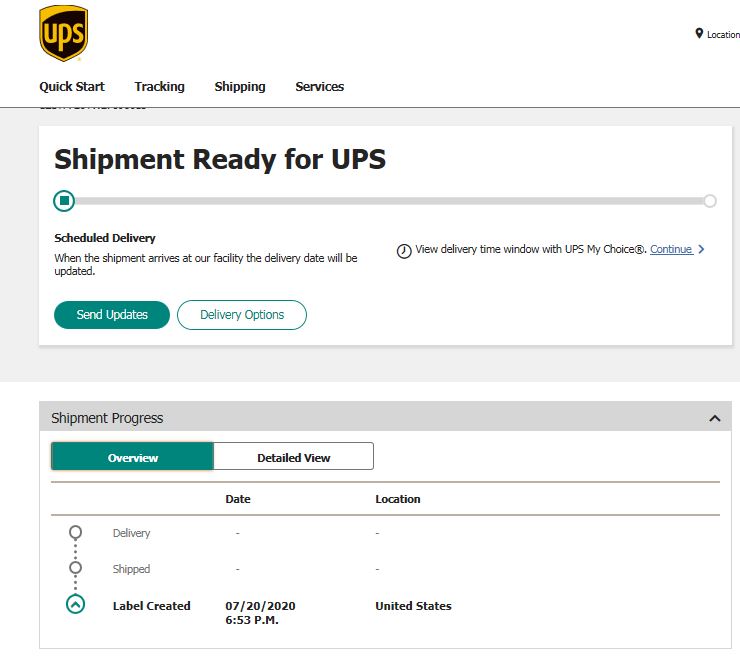Collapse the Shipment Progress panel
The width and height of the screenshot is (740, 666).
tap(714, 418)
